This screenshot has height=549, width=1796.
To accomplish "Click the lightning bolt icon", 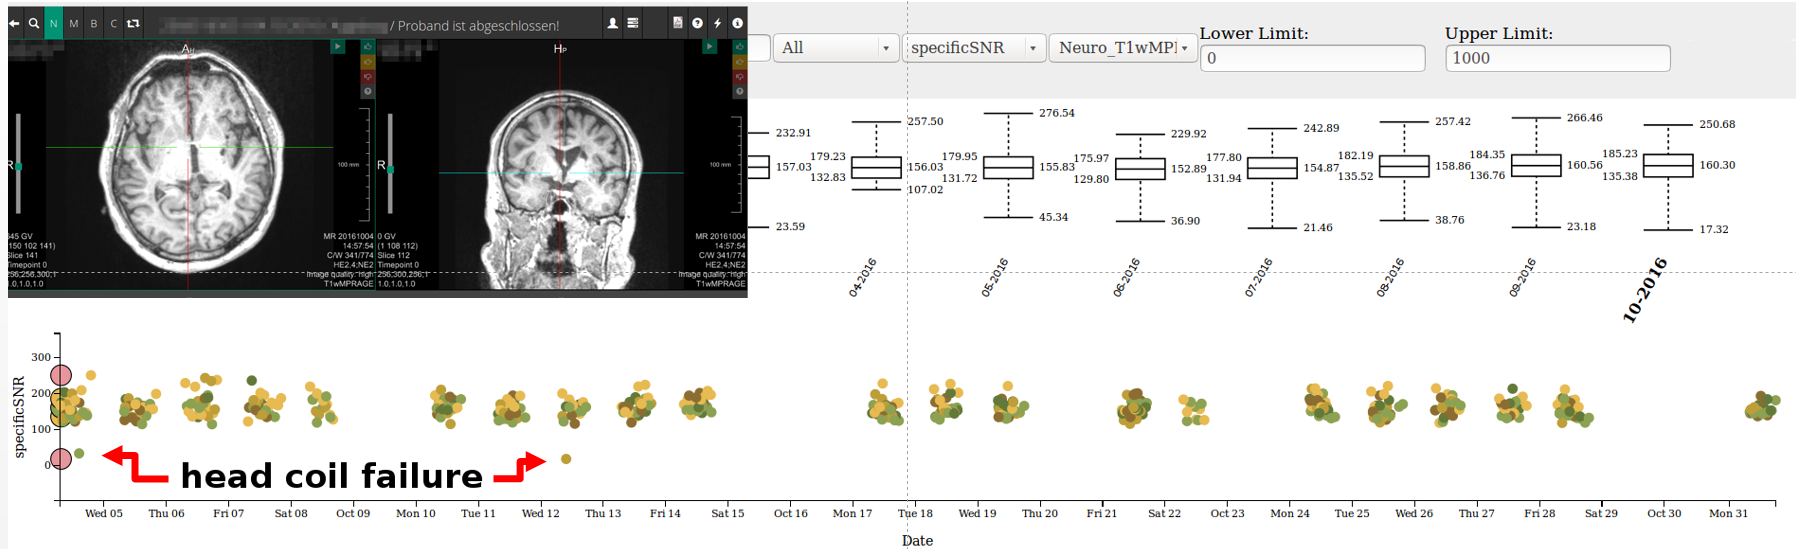I will coord(717,23).
